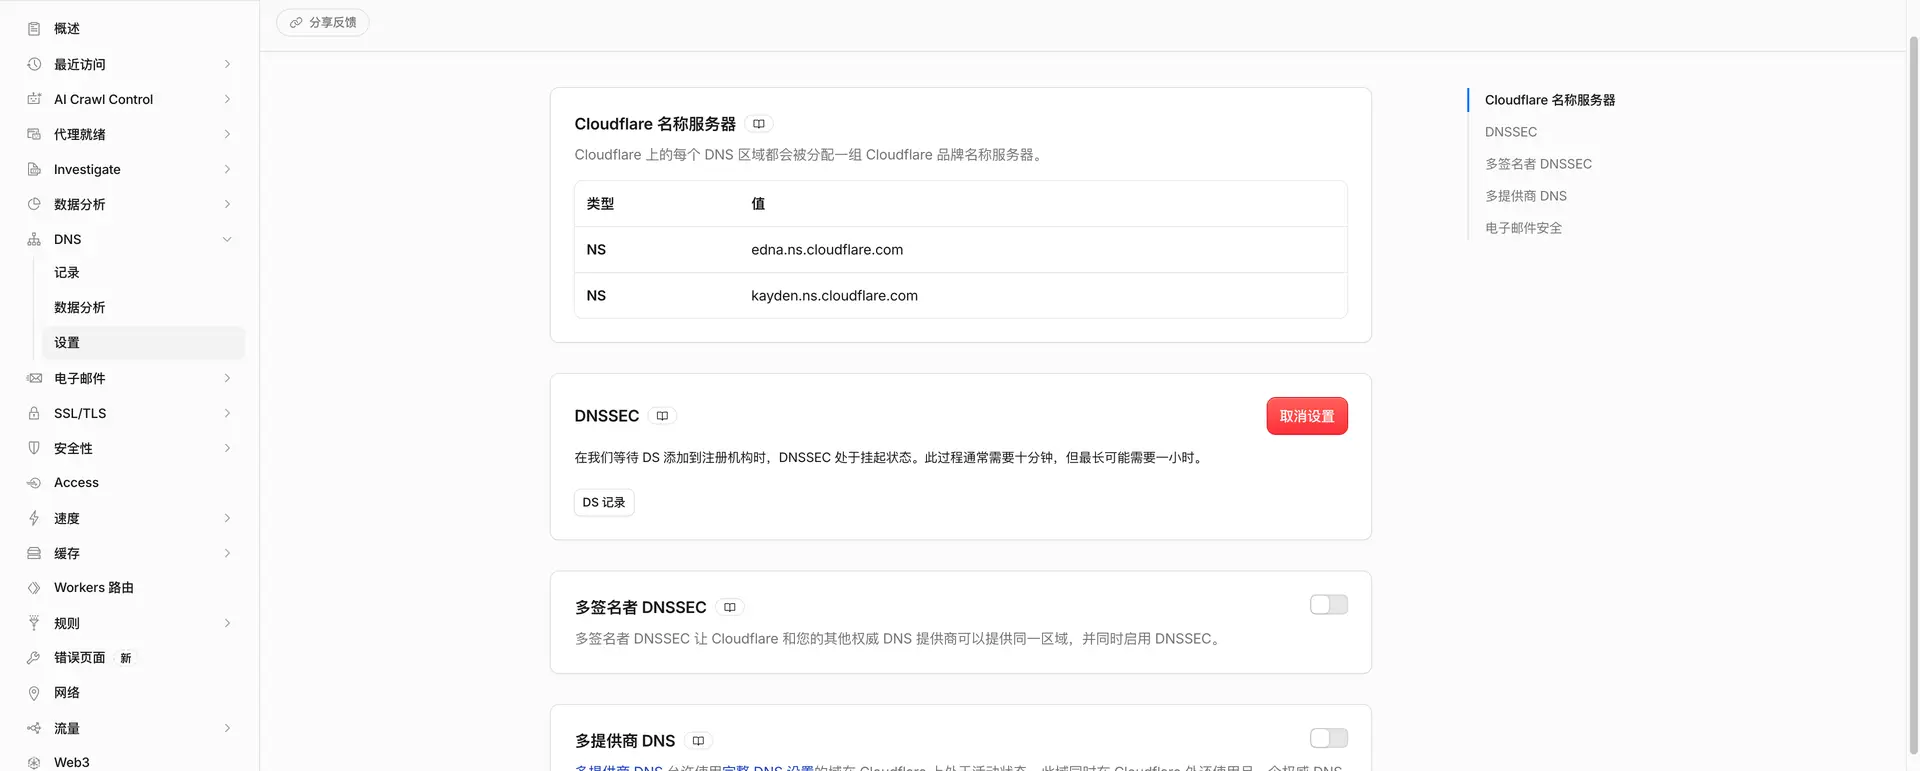Click the SSL/TLS lock icon
Viewport: 1920px width, 771px height.
tap(34, 413)
